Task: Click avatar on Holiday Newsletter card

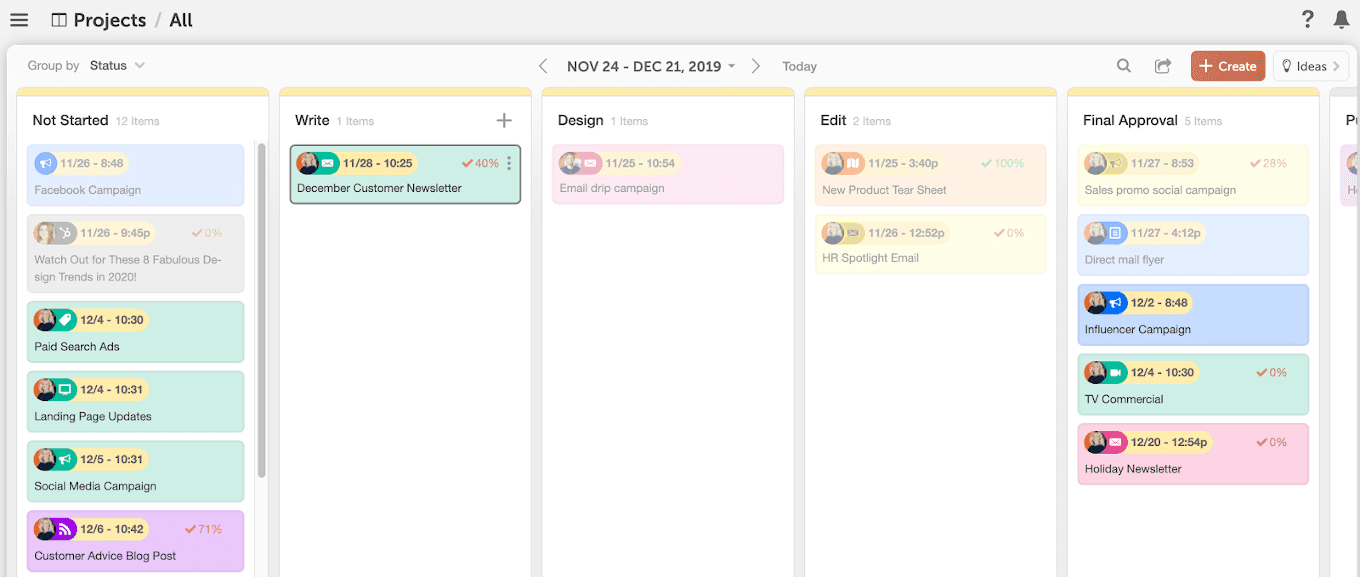Action: click(x=1095, y=442)
